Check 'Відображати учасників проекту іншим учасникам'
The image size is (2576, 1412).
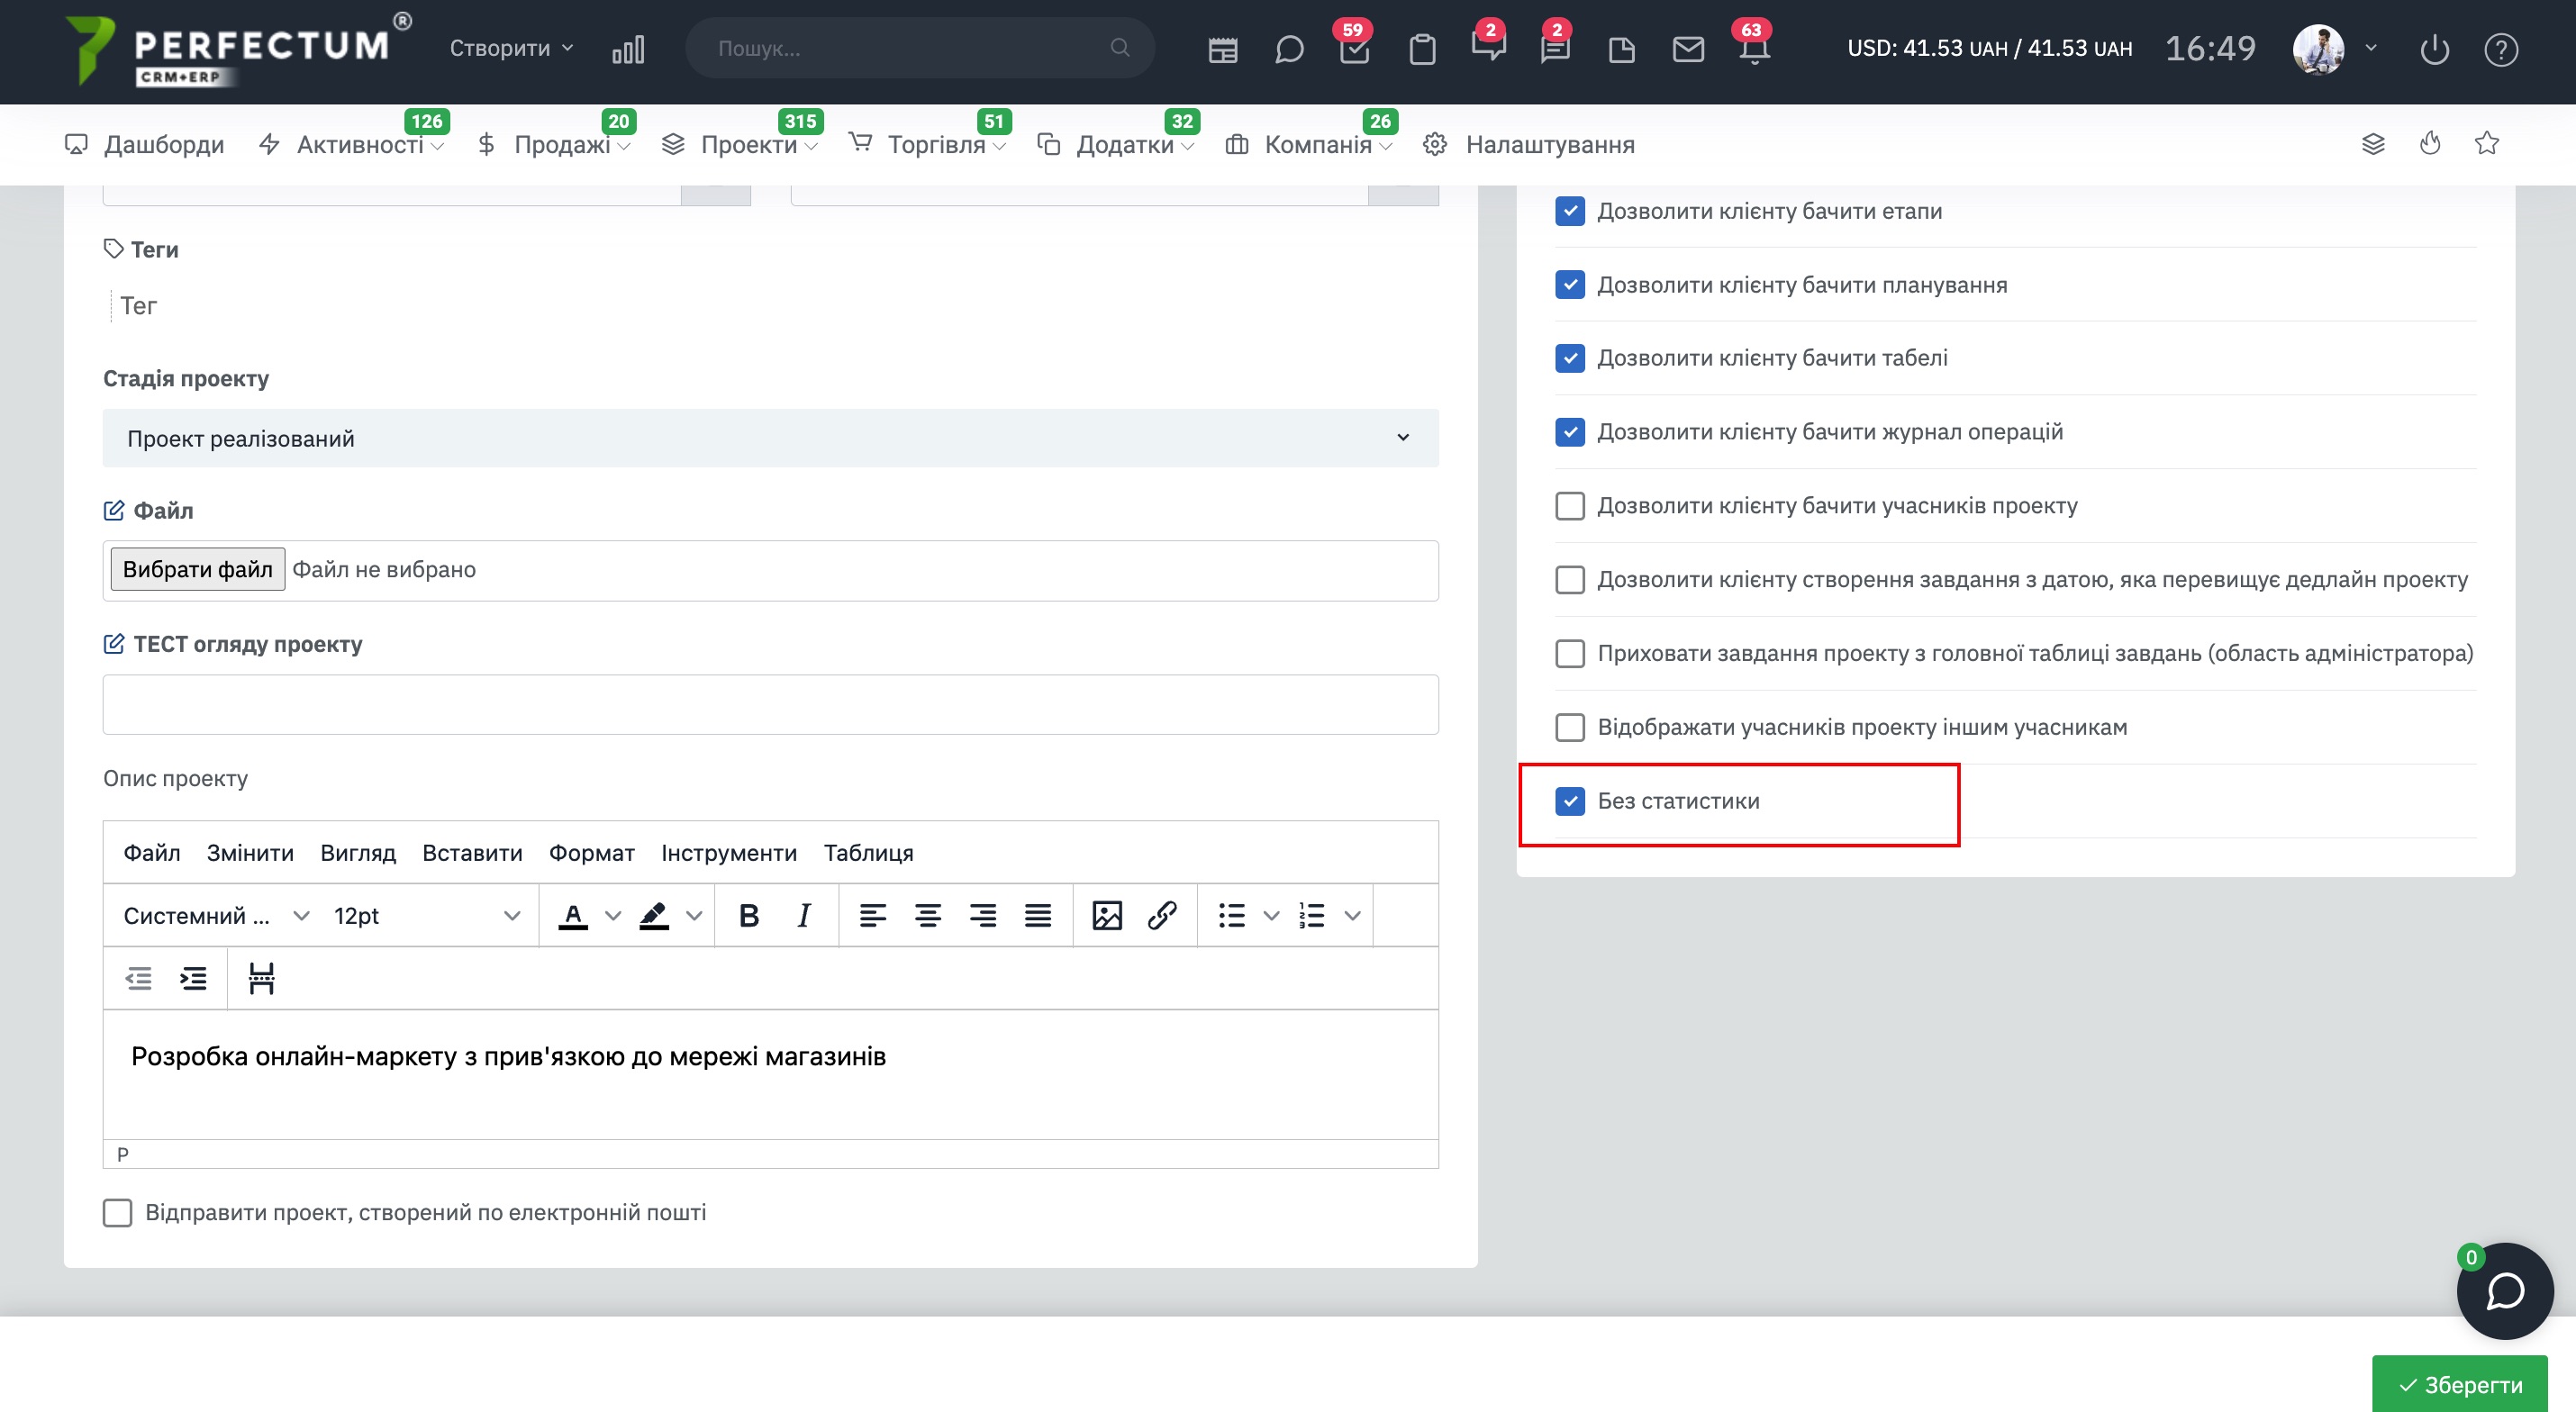pyautogui.click(x=1570, y=727)
